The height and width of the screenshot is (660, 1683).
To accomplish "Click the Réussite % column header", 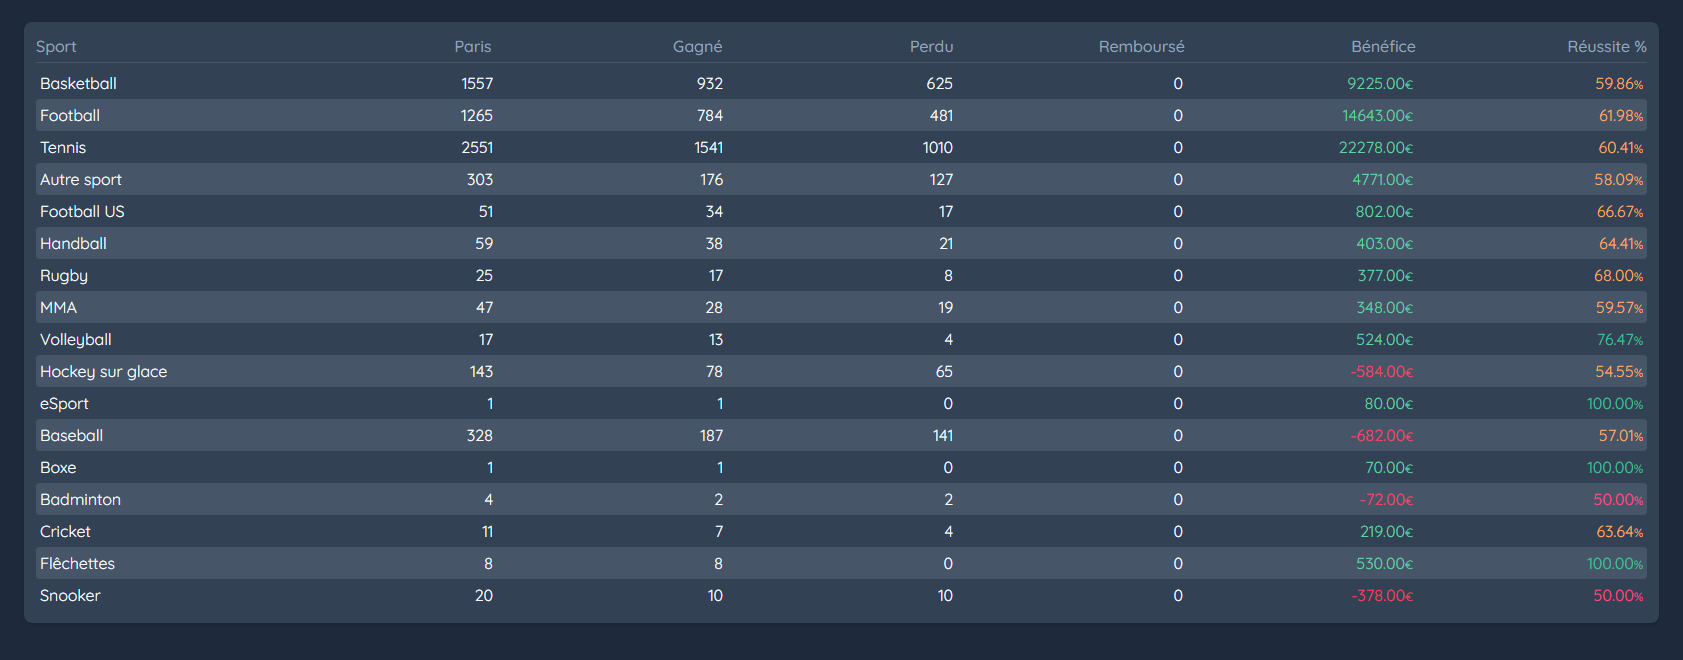I will [1606, 47].
